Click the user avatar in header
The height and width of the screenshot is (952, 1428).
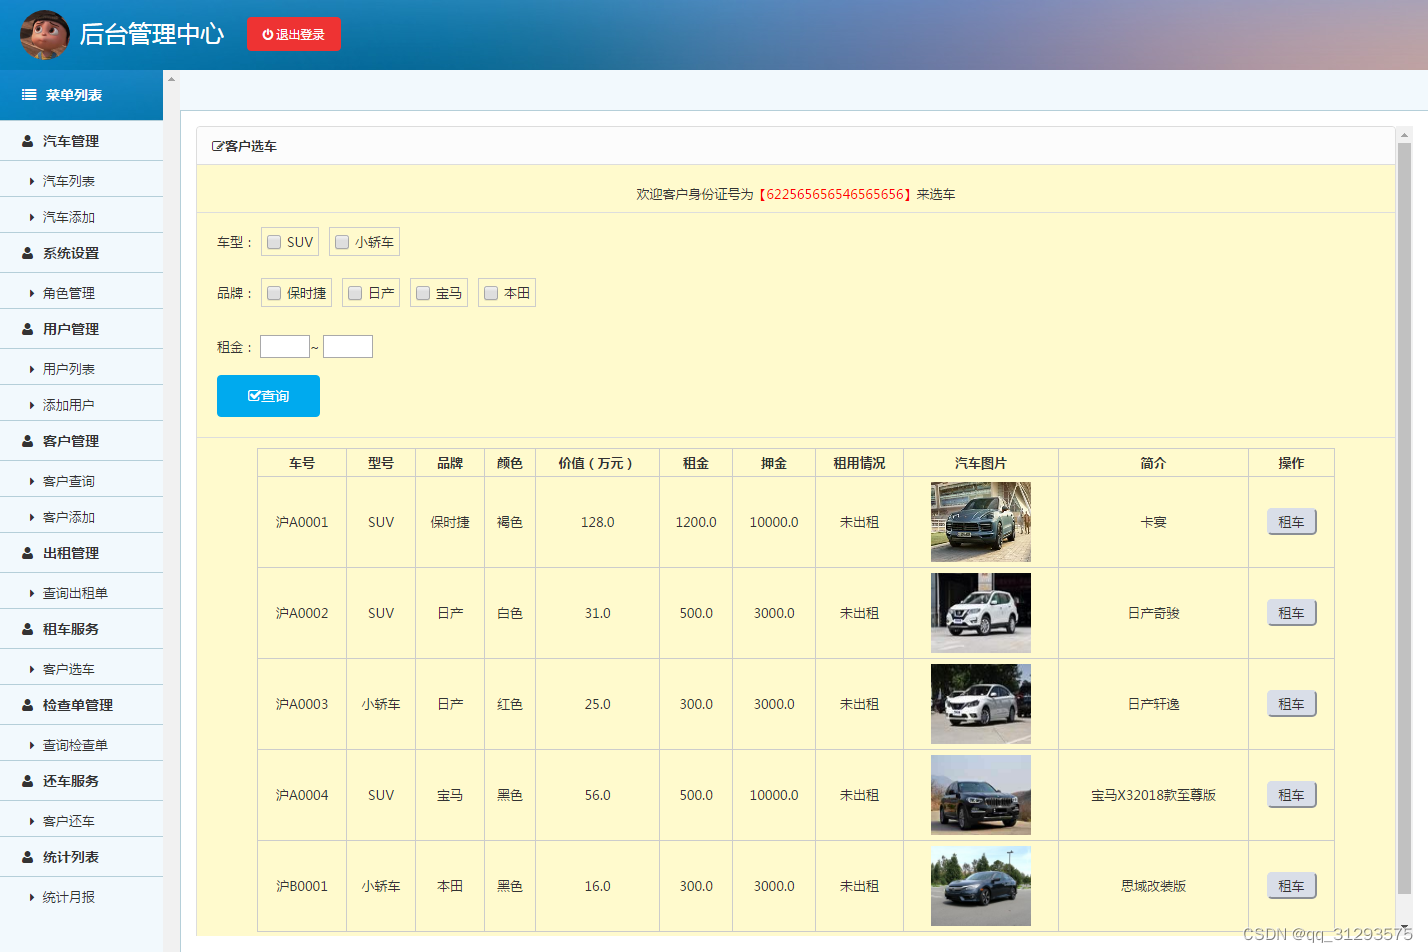tap(45, 34)
